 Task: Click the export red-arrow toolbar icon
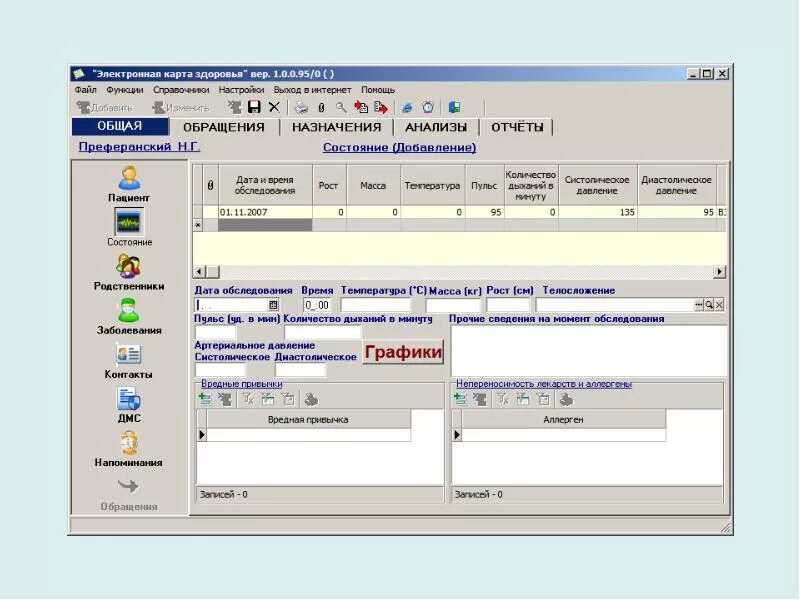(x=381, y=107)
